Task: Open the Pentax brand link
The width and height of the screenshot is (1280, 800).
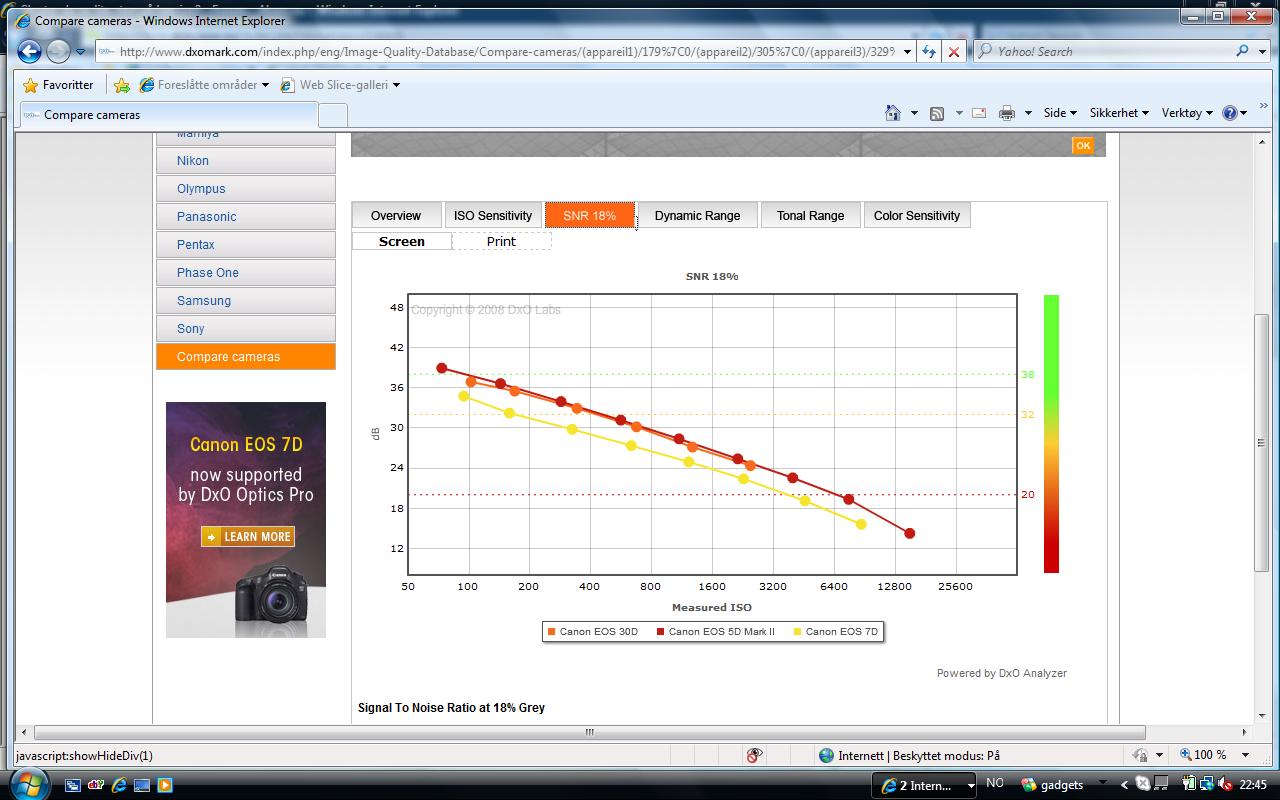Action: (x=246, y=245)
